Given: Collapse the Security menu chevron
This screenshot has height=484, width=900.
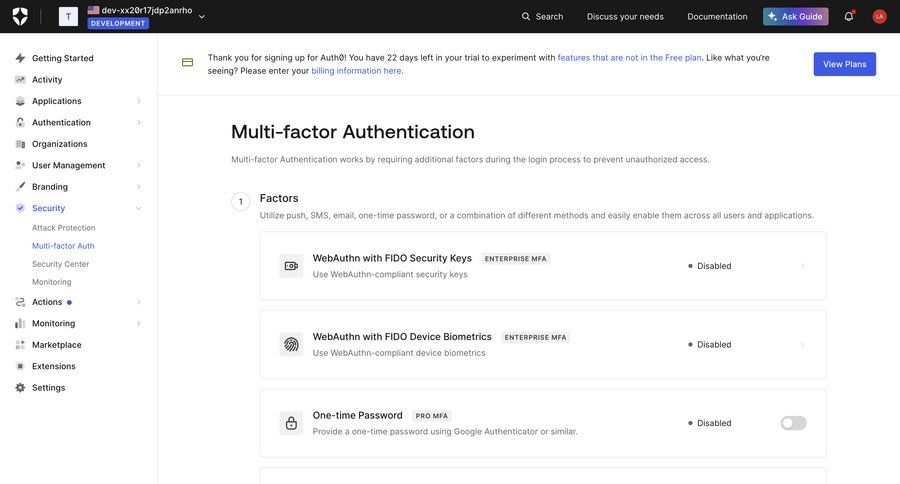Looking at the screenshot, I should tap(139, 208).
